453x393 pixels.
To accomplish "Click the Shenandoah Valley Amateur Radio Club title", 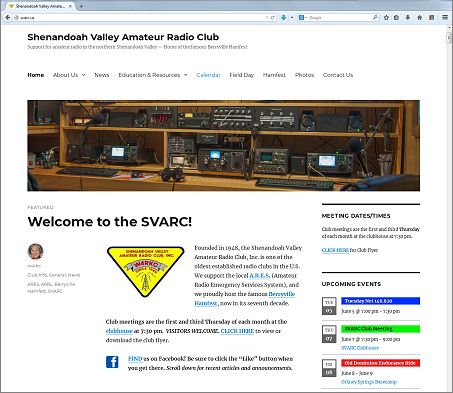I will click(x=123, y=37).
